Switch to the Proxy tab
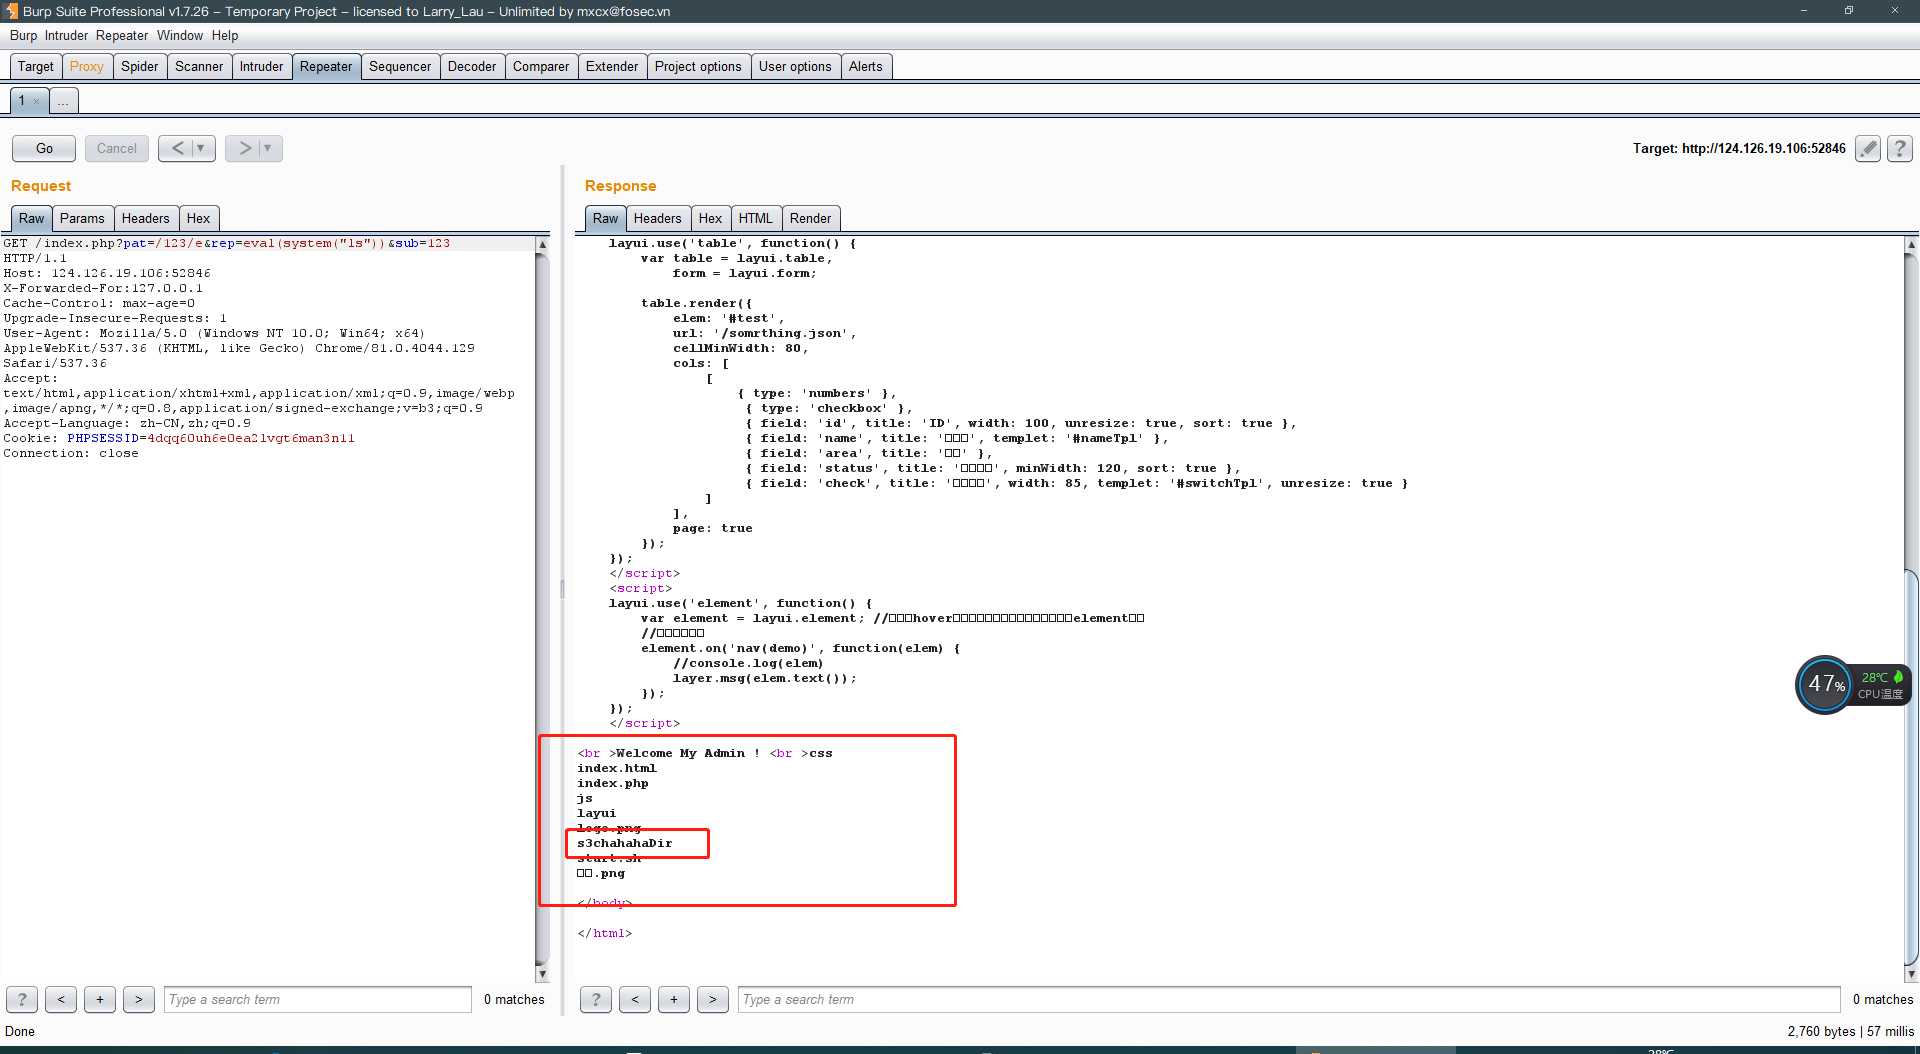 point(87,66)
